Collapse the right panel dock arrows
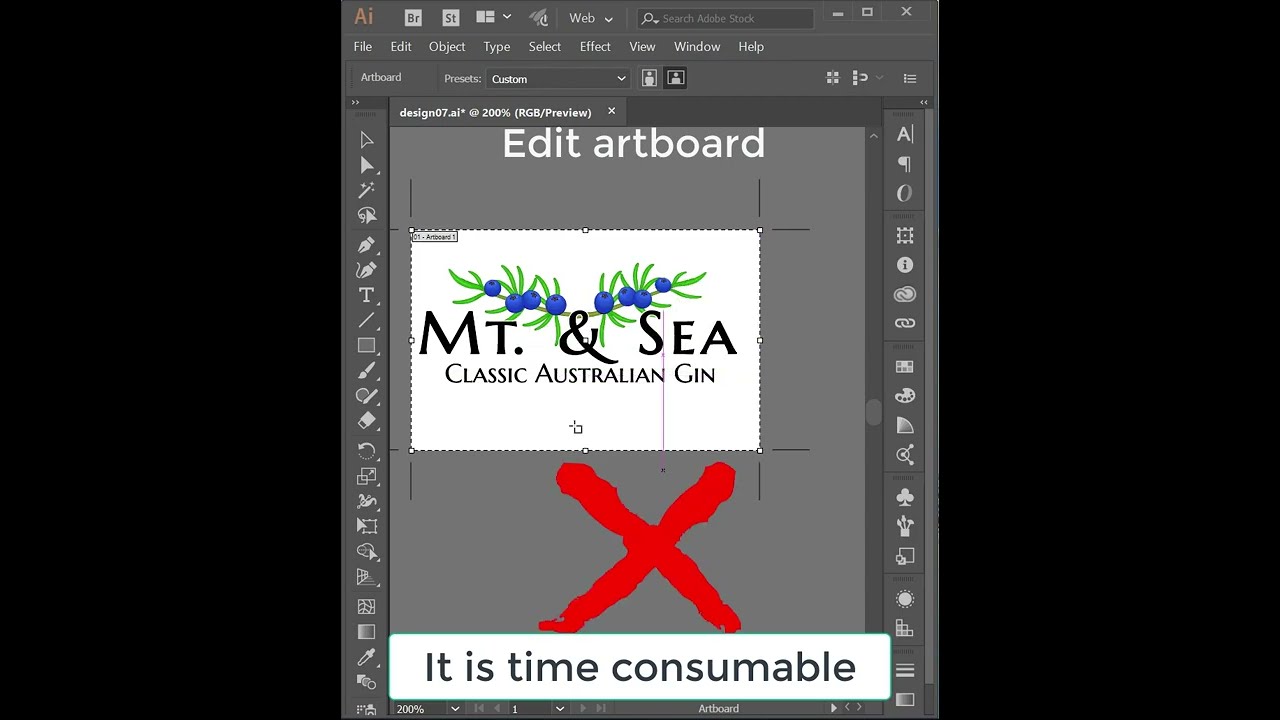This screenshot has width=1280, height=720. tap(924, 102)
